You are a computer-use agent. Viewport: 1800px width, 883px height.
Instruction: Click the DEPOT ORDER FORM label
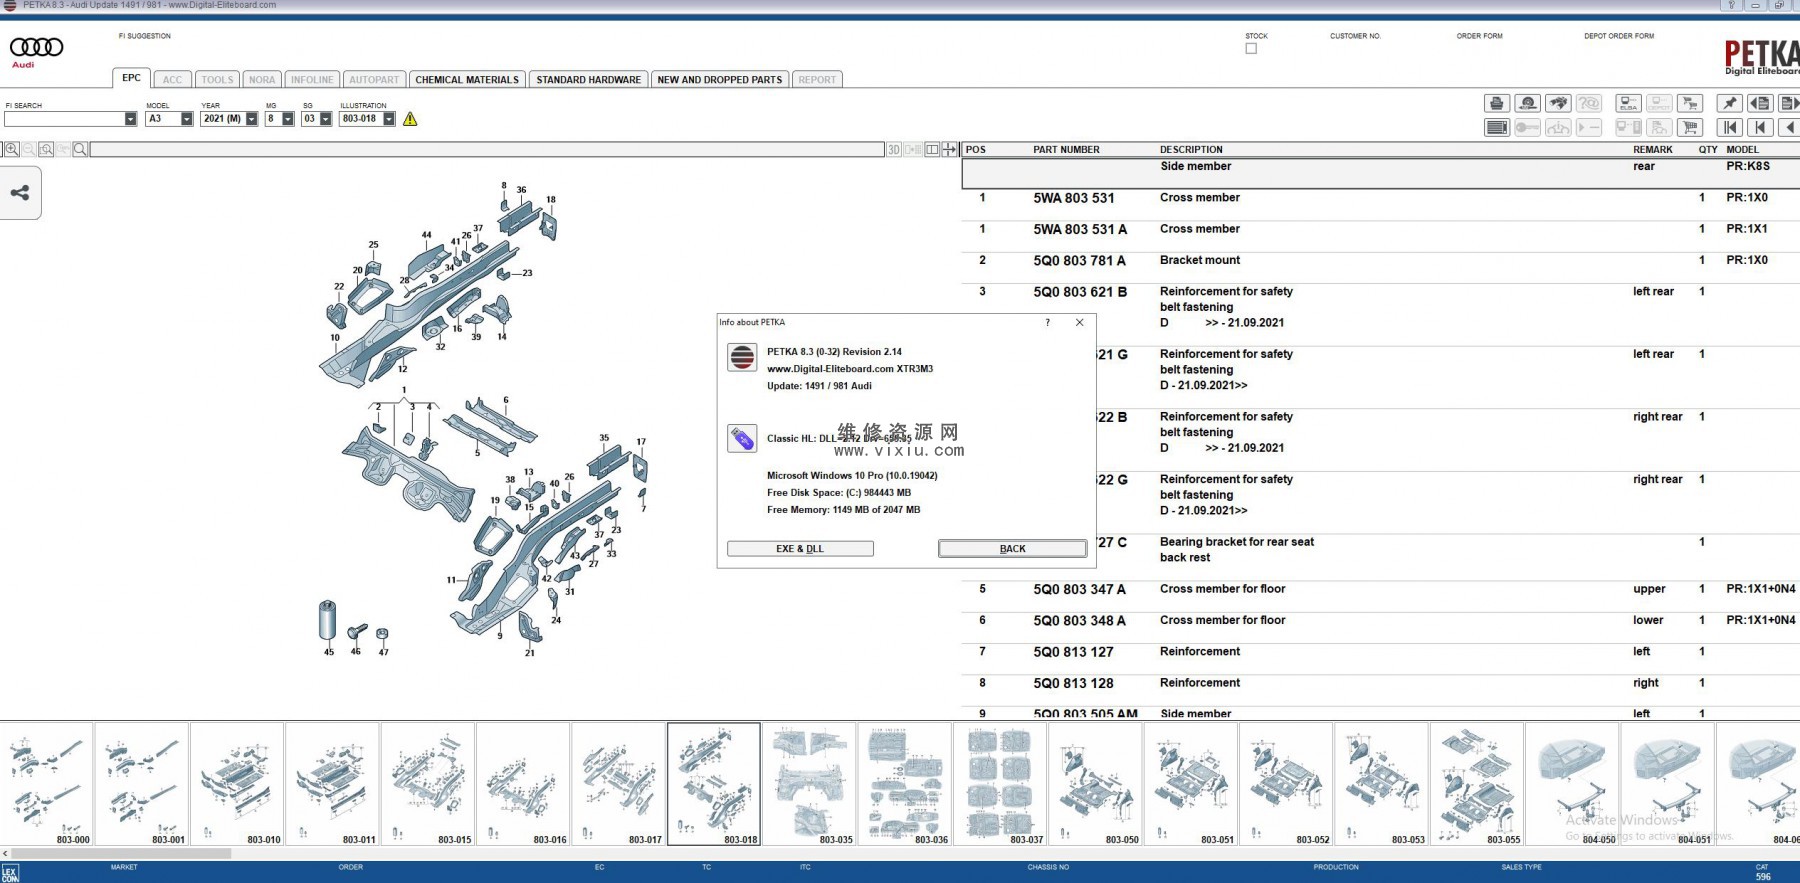tap(1619, 36)
